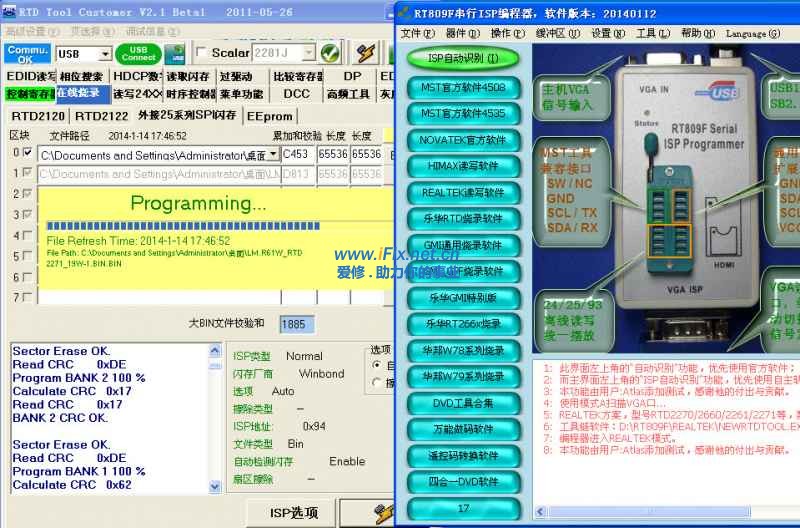
Task: Click the 大BIN文件校验和 field showing 1885
Action: click(296, 324)
